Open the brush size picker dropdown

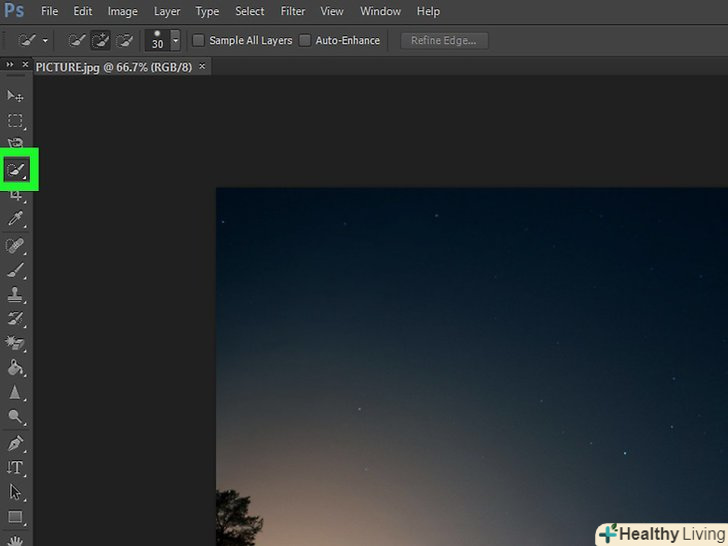coord(176,41)
